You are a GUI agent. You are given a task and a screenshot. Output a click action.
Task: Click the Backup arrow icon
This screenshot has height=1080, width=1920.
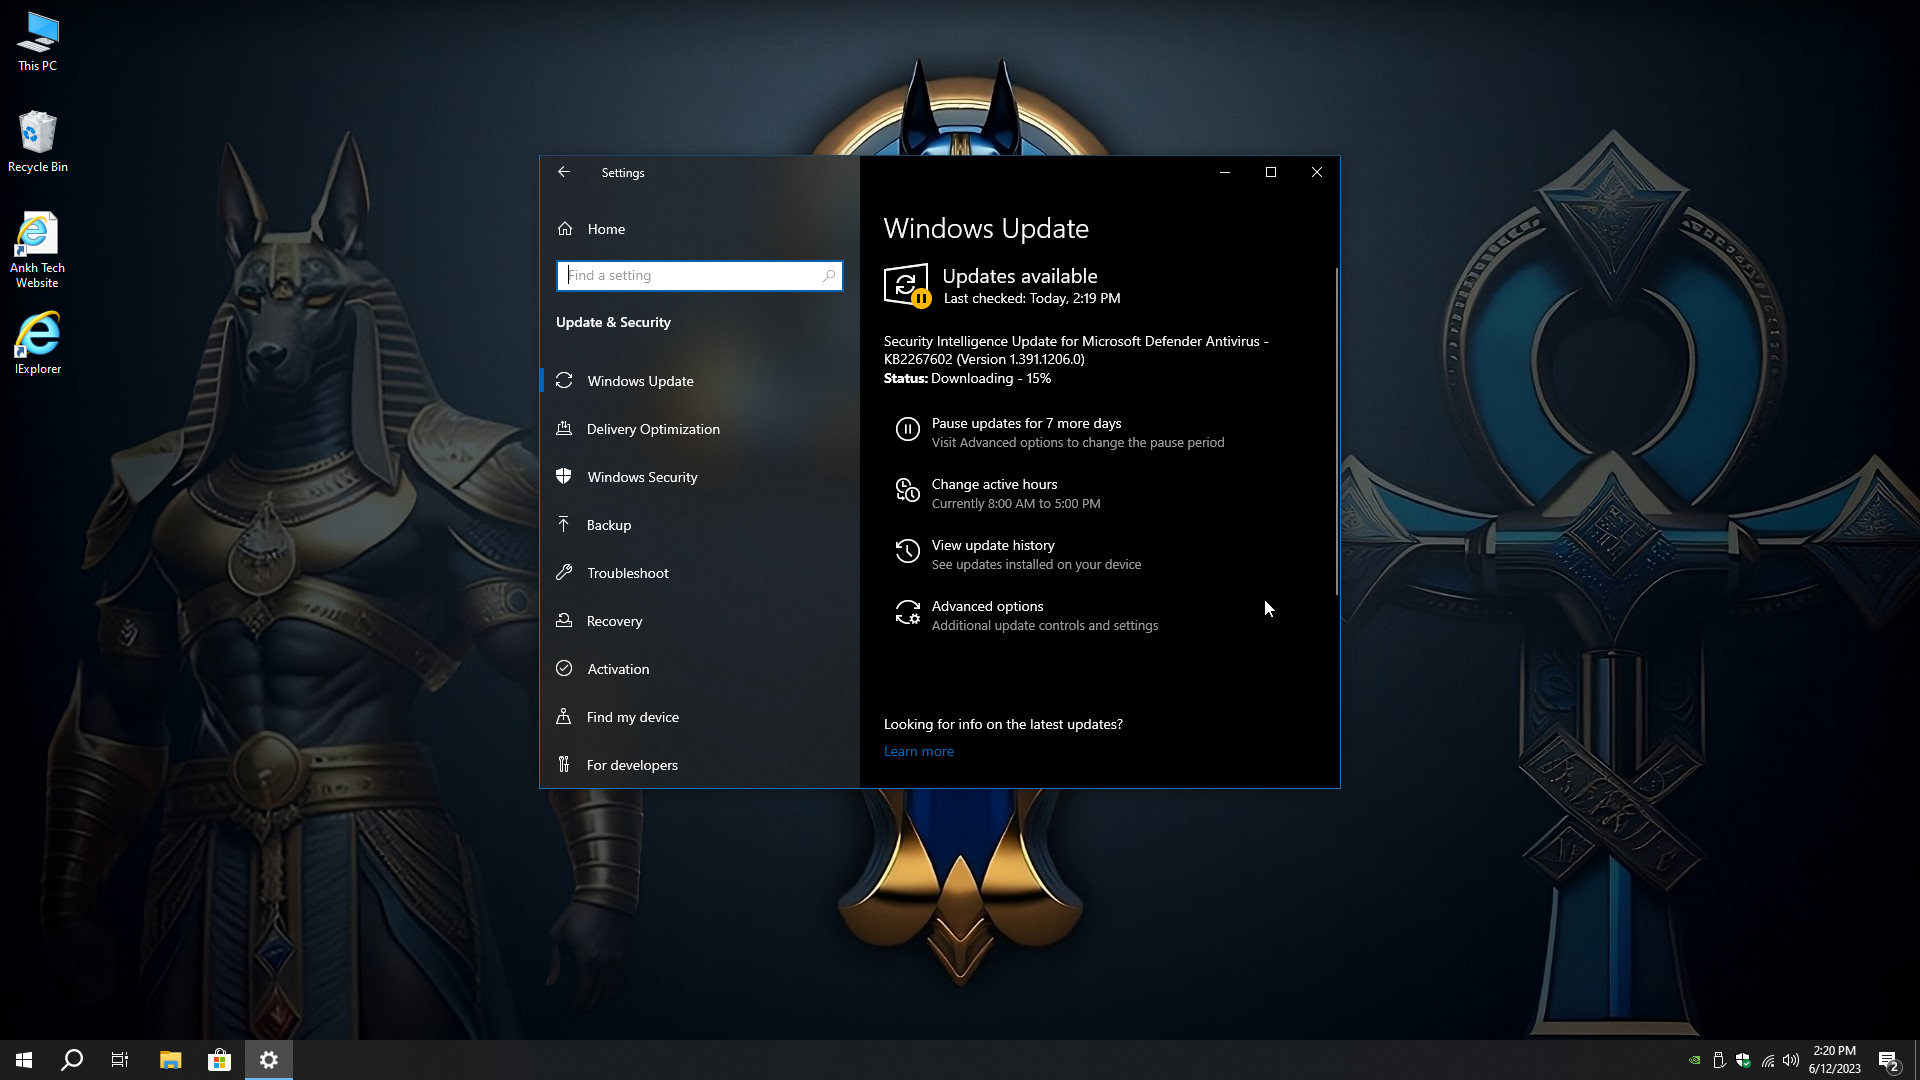point(564,525)
